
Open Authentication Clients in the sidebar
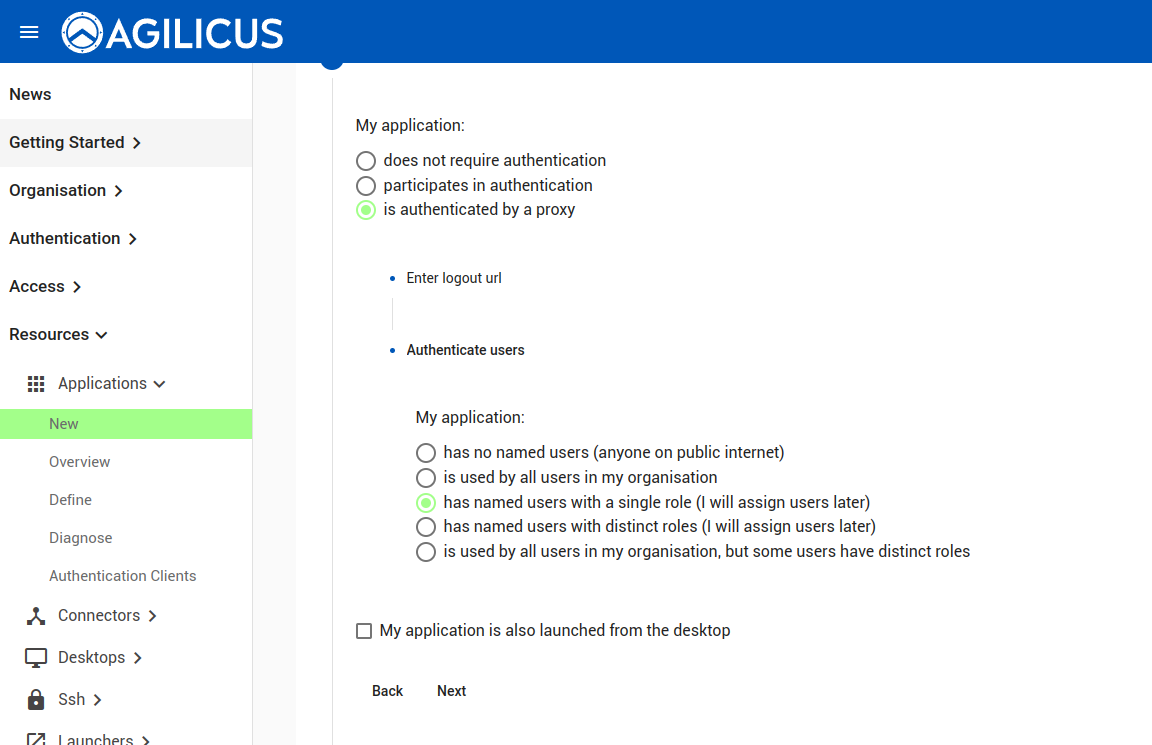tap(122, 576)
